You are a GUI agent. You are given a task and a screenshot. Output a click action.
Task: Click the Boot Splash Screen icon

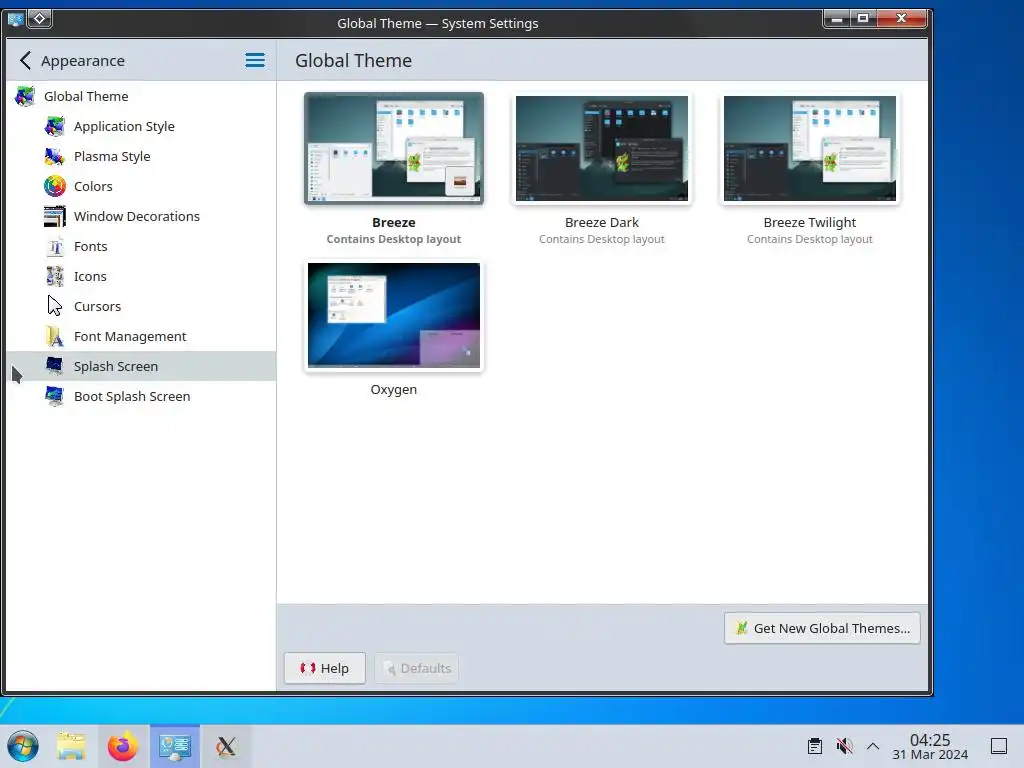point(55,396)
